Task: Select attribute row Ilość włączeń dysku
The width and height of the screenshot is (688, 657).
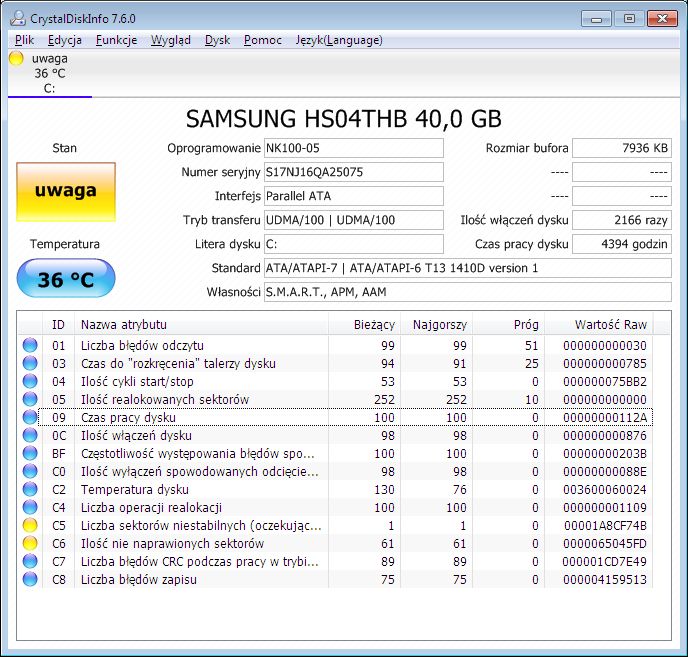Action: 336,435
